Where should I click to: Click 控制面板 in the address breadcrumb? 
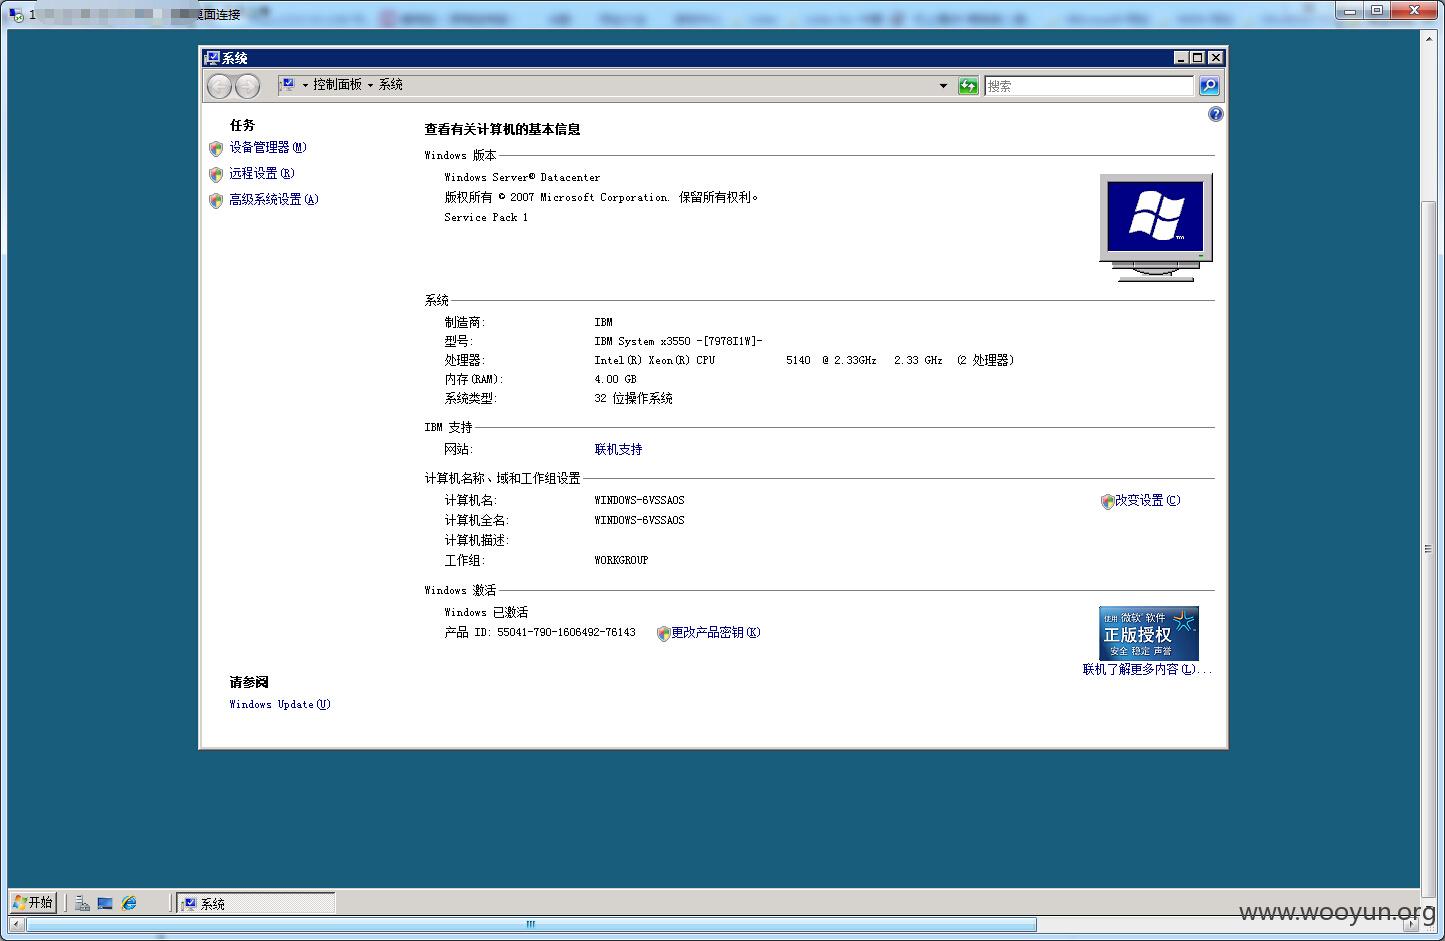337,85
